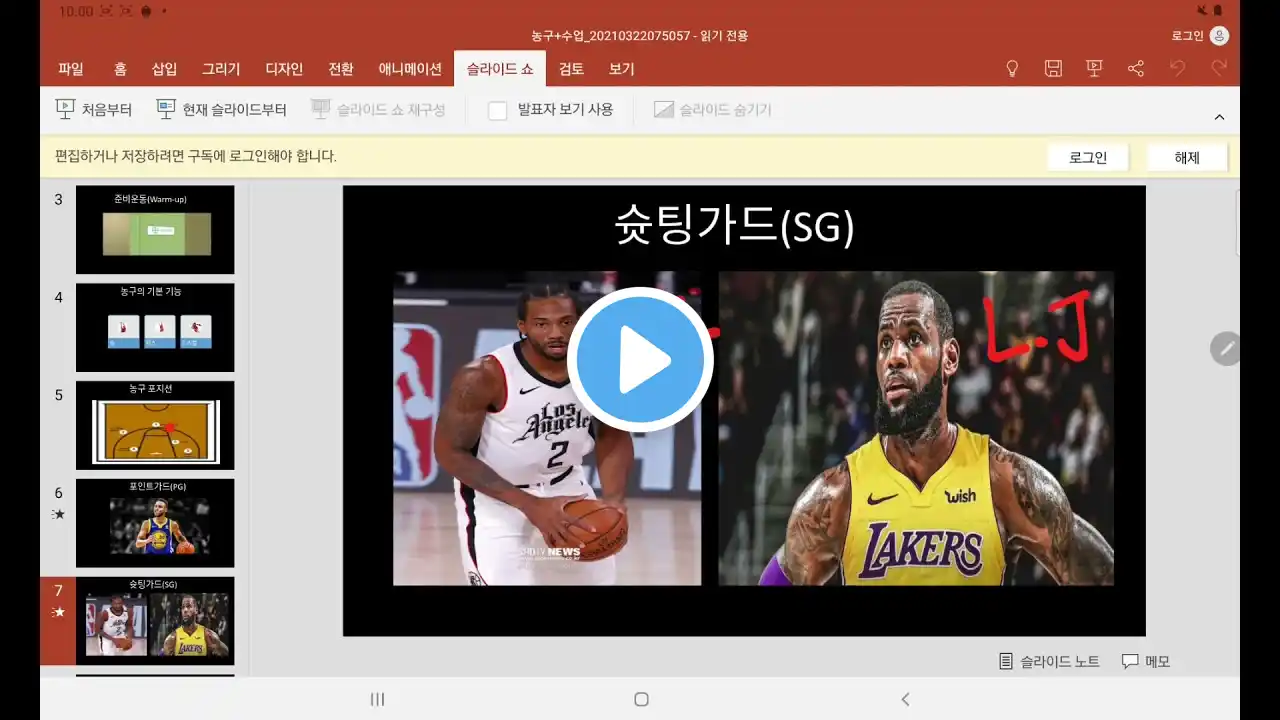Click the account avatar icon beside 로그인
Screen dimensions: 1280x720
pyautogui.click(x=1219, y=36)
